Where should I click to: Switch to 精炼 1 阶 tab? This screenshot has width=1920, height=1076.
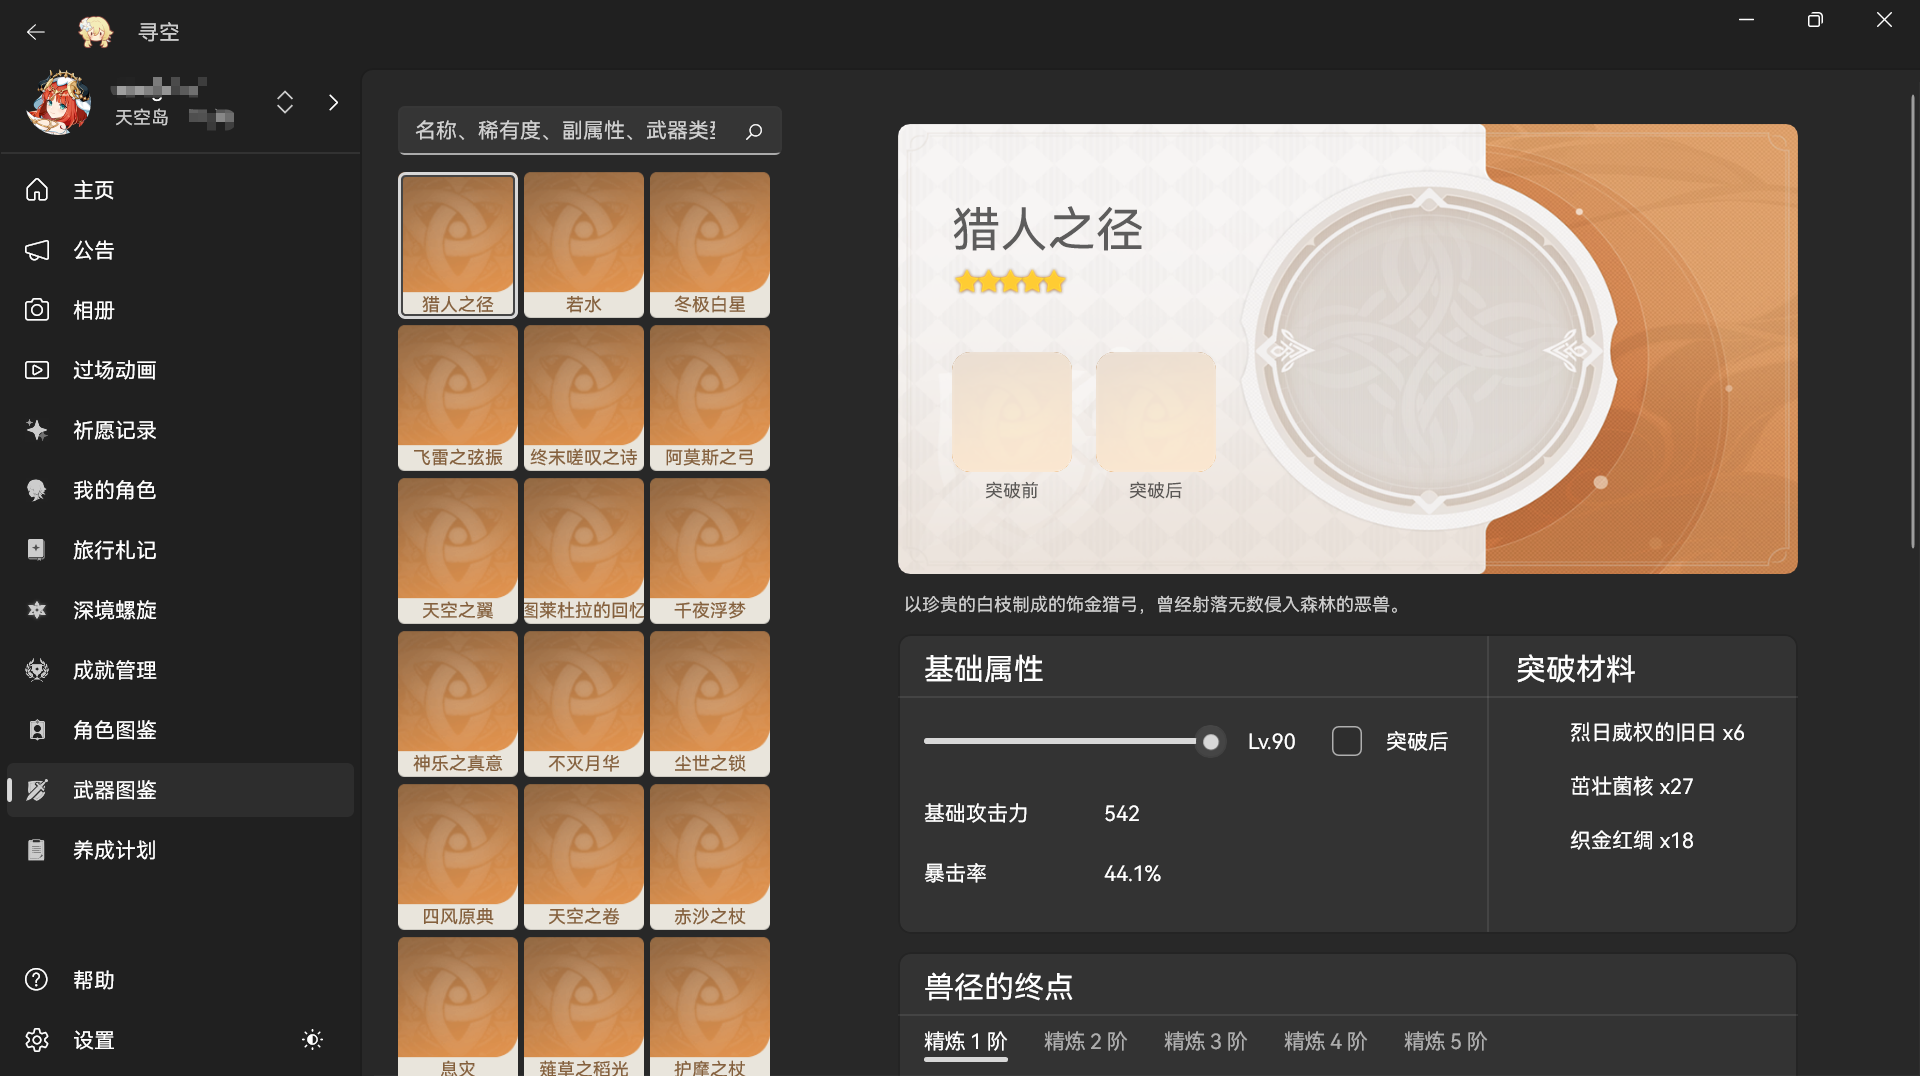coord(966,1041)
